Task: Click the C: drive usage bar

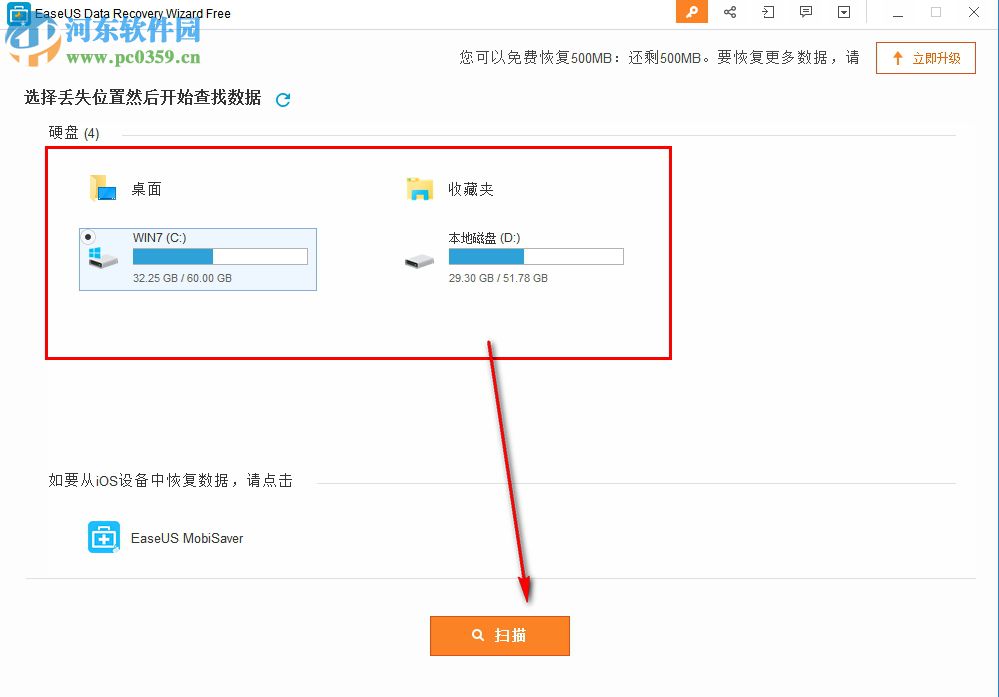Action: (219, 256)
